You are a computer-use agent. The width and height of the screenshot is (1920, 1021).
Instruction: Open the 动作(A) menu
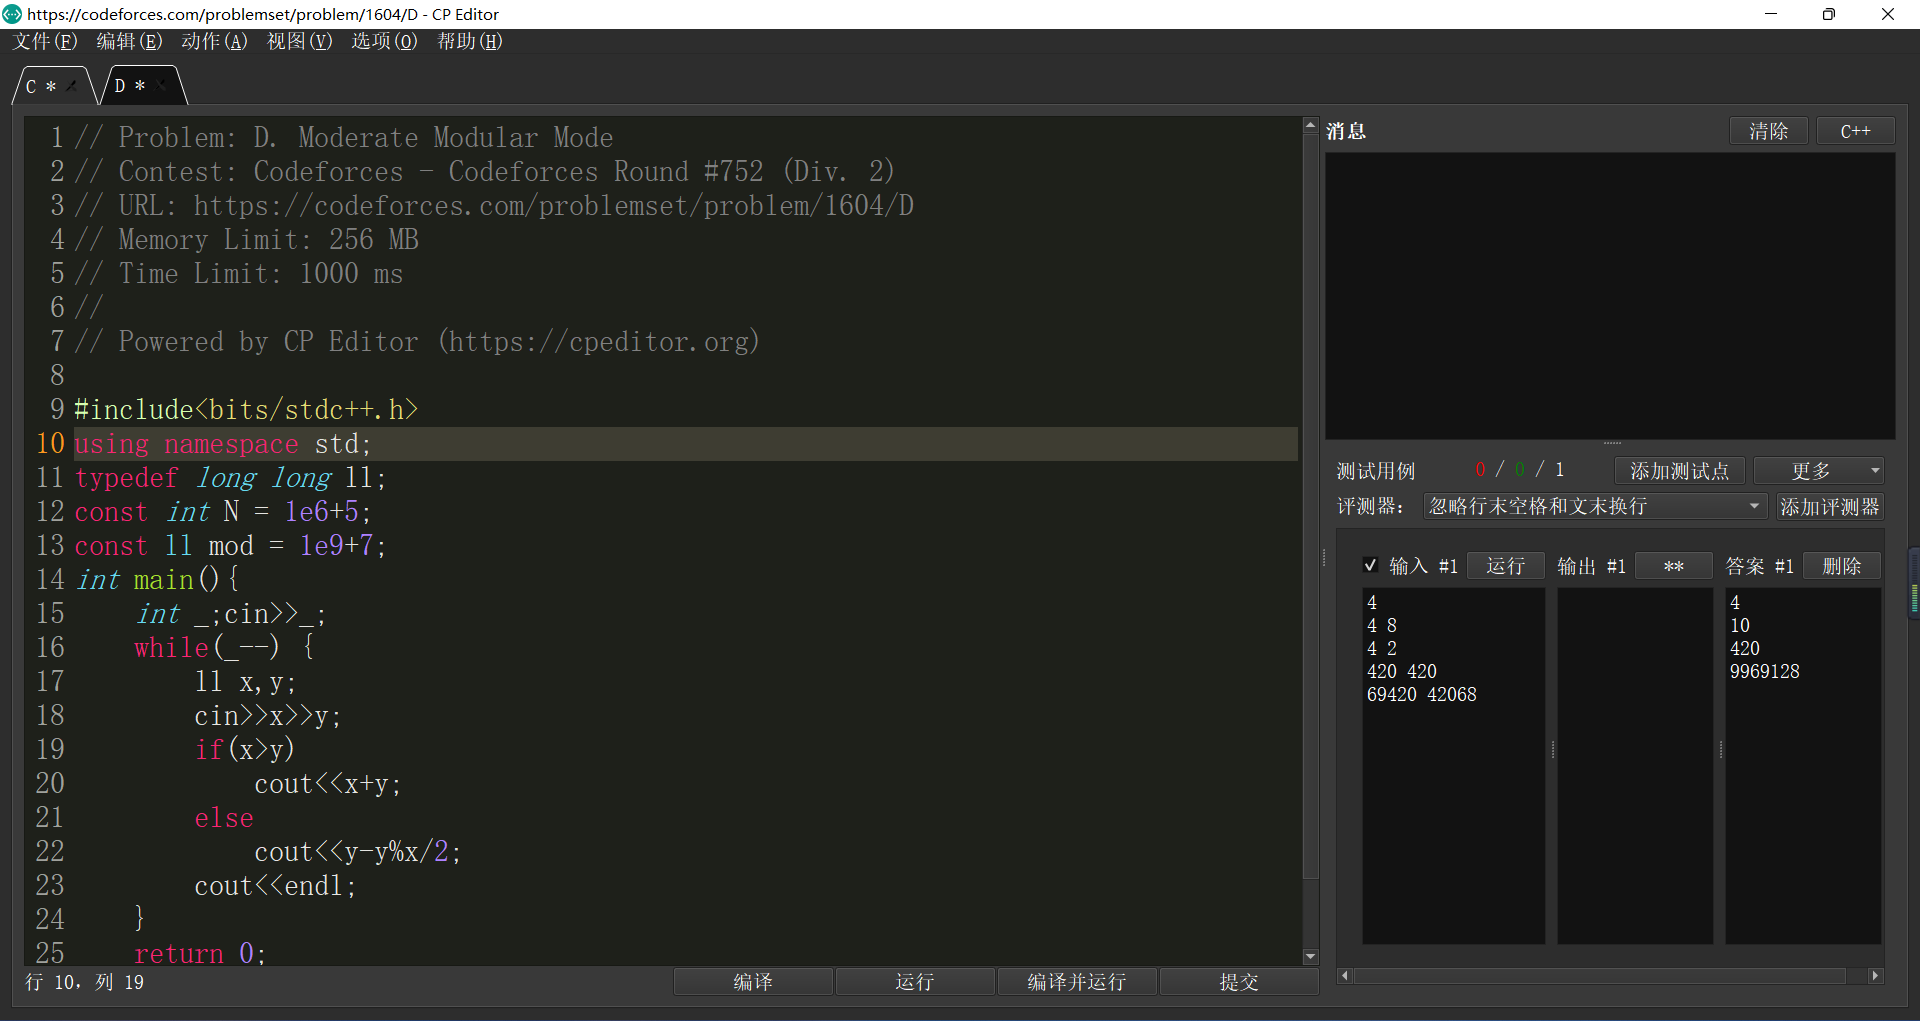click(x=214, y=41)
